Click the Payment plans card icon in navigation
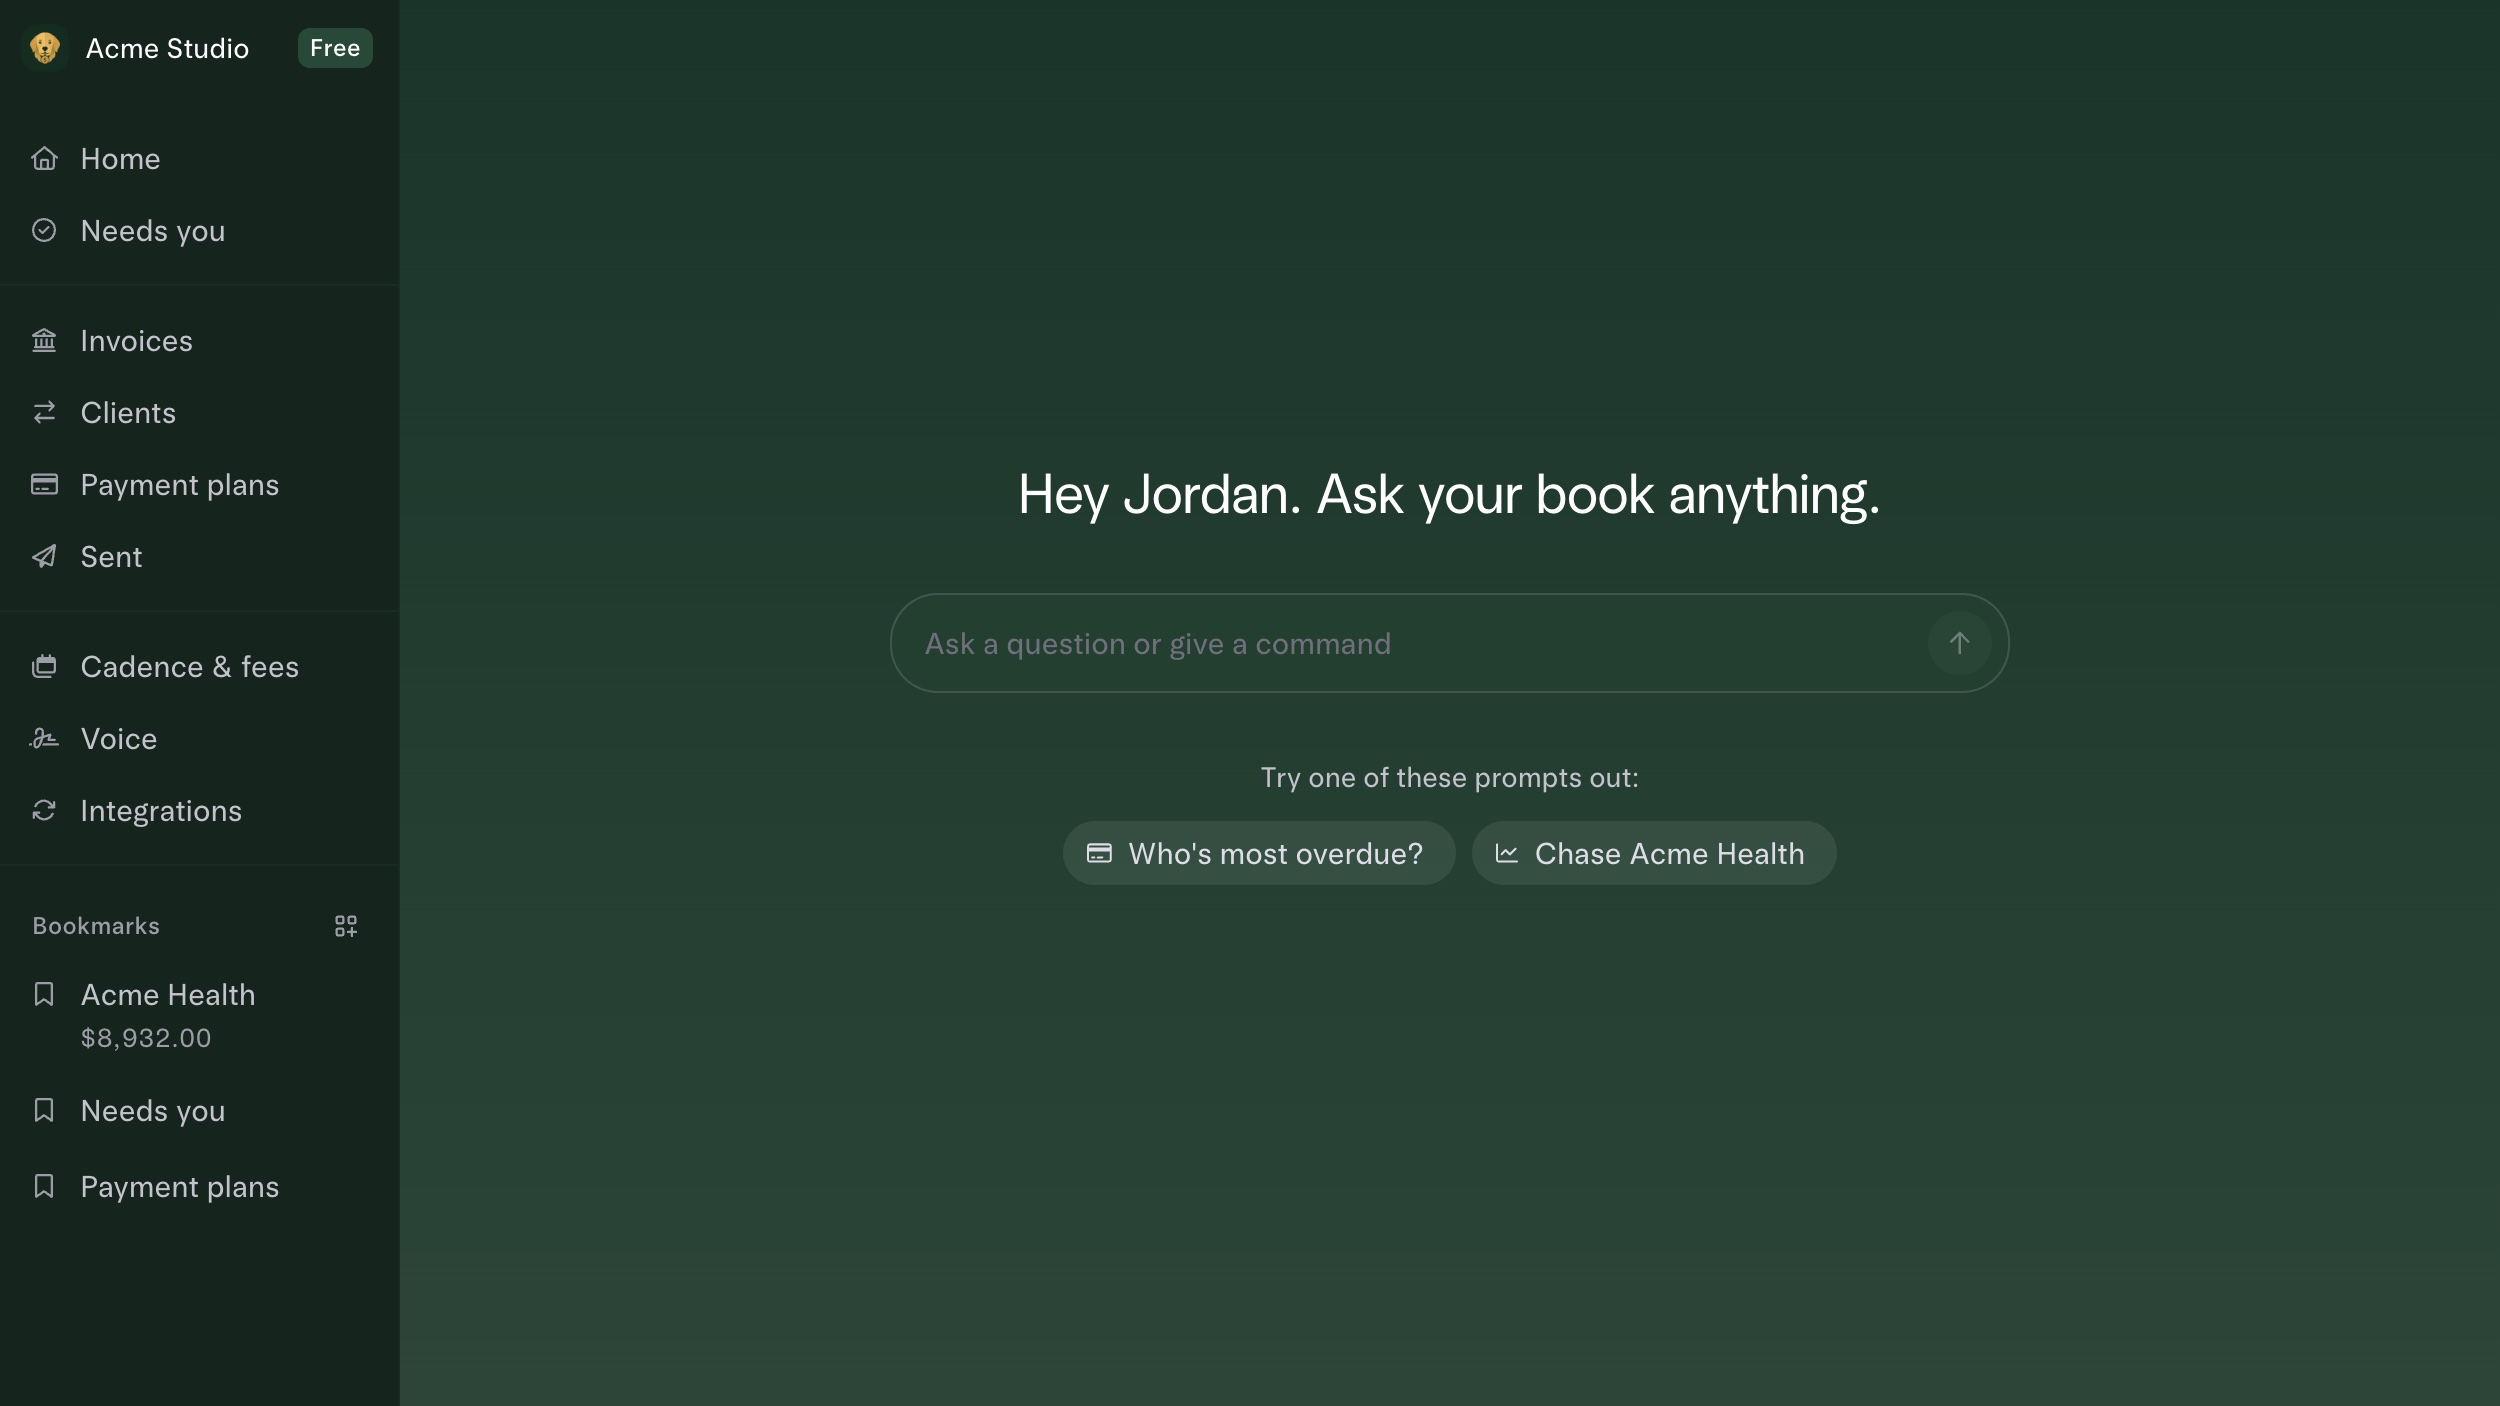2500x1406 pixels. [x=44, y=485]
